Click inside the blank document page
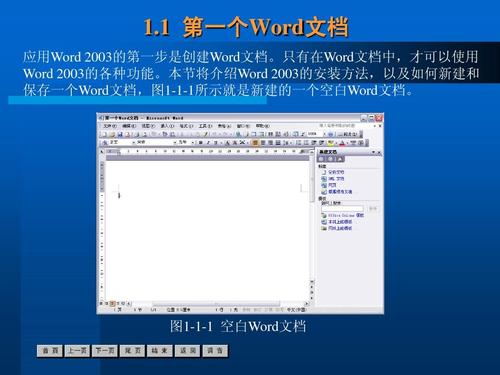The height and width of the screenshot is (375, 500). click(208, 230)
